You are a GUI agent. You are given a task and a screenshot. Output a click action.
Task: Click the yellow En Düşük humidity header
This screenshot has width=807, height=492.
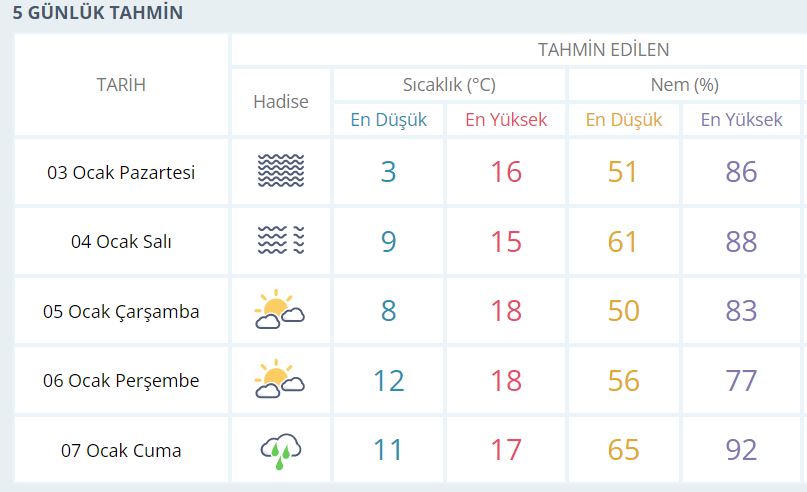(623, 119)
